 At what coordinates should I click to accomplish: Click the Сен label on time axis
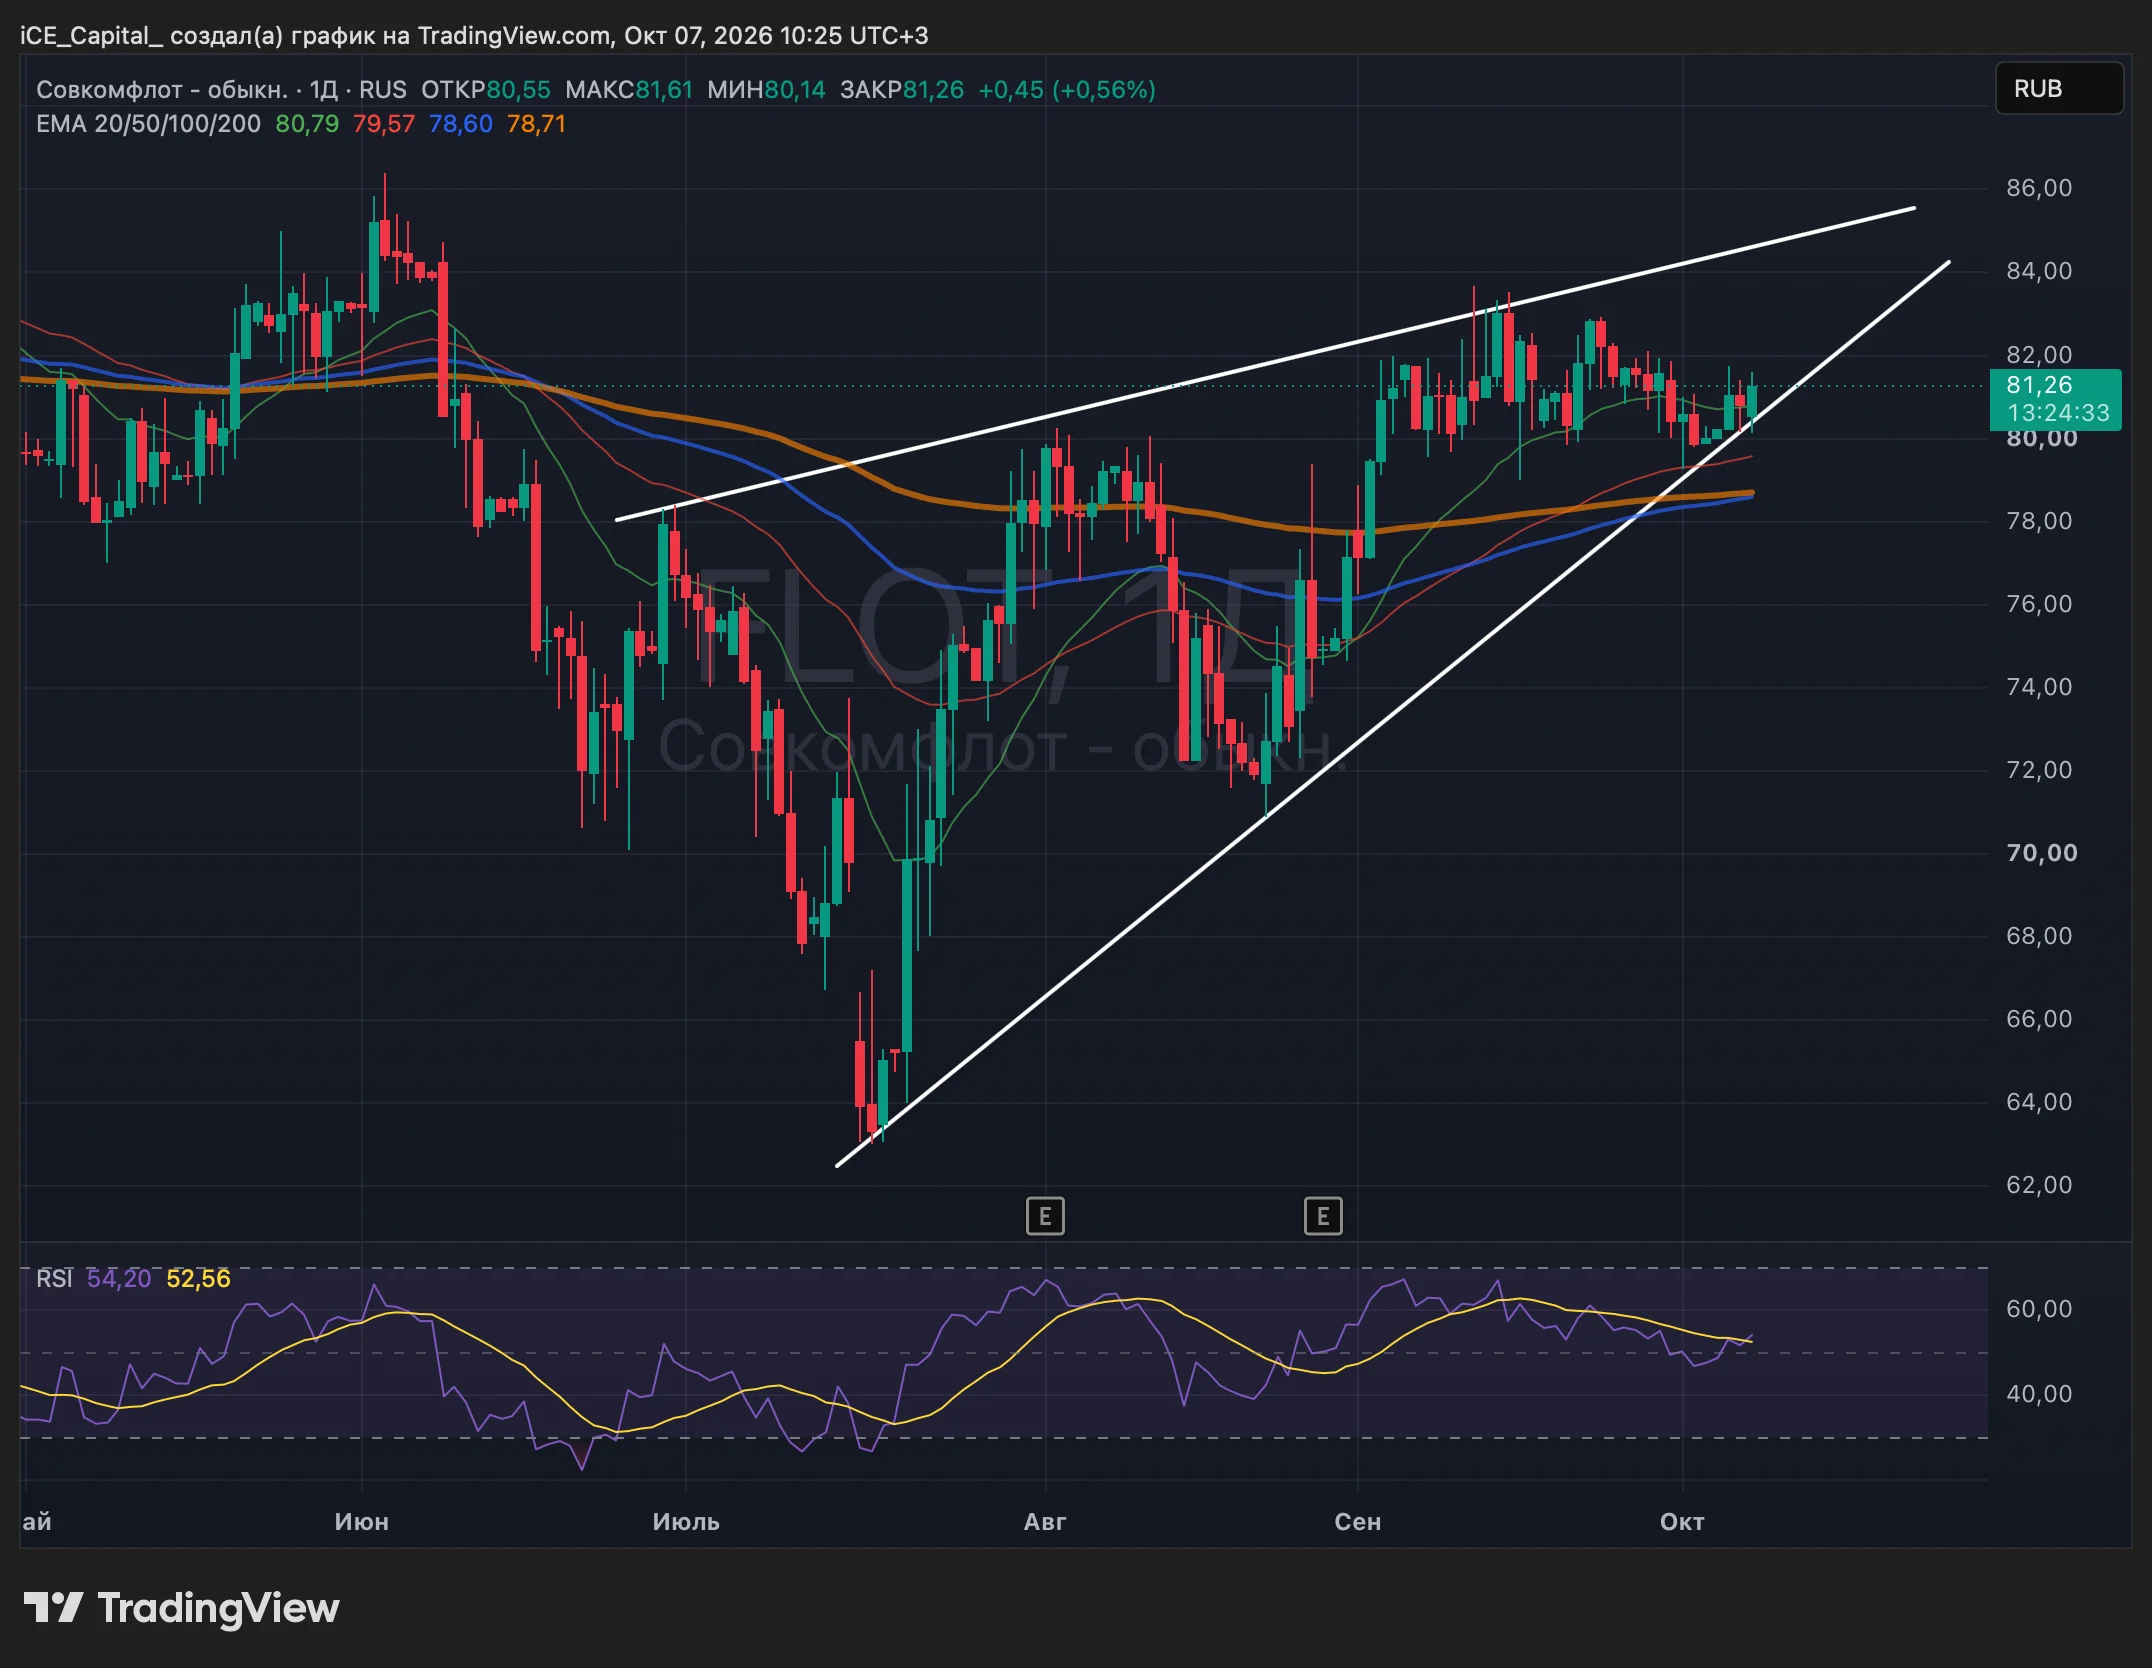[1358, 1522]
